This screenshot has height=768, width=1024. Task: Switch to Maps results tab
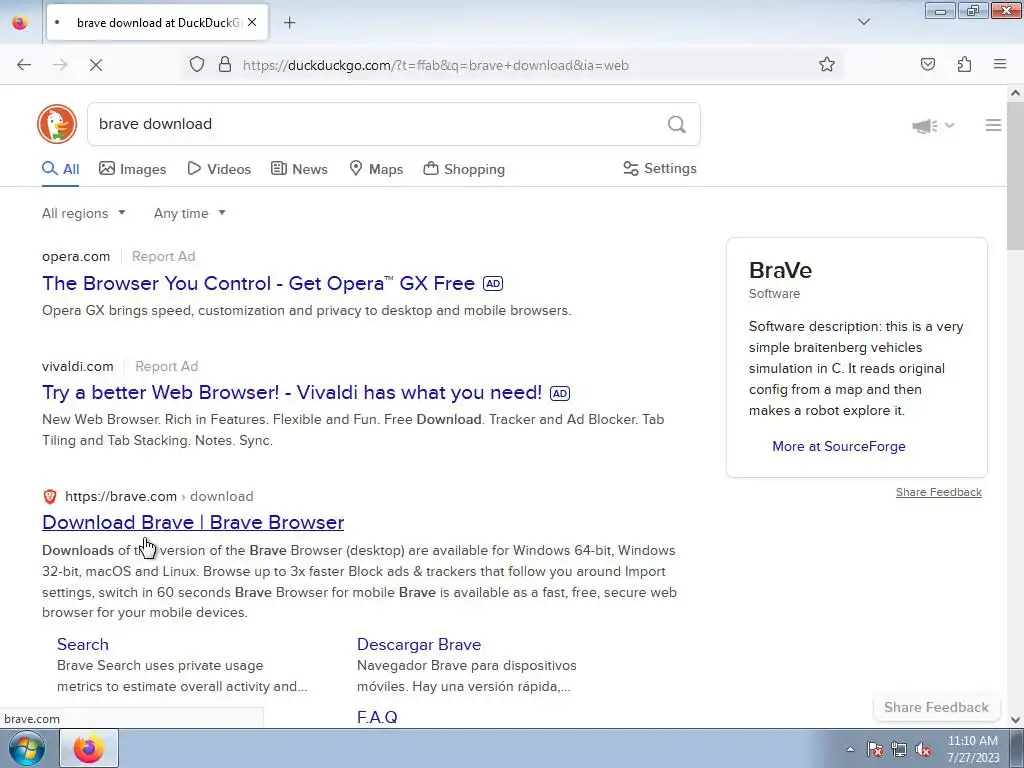(x=376, y=169)
